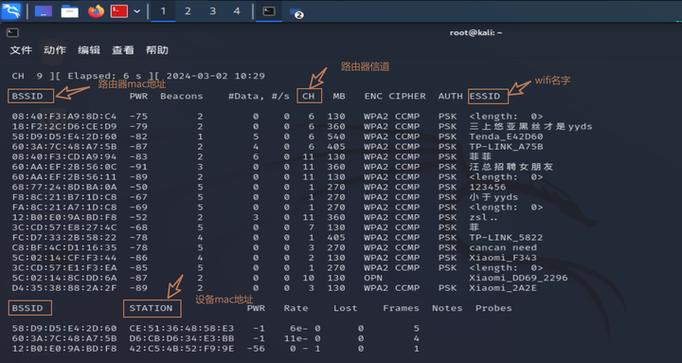Launch the red terminal emulator icon

119,11
